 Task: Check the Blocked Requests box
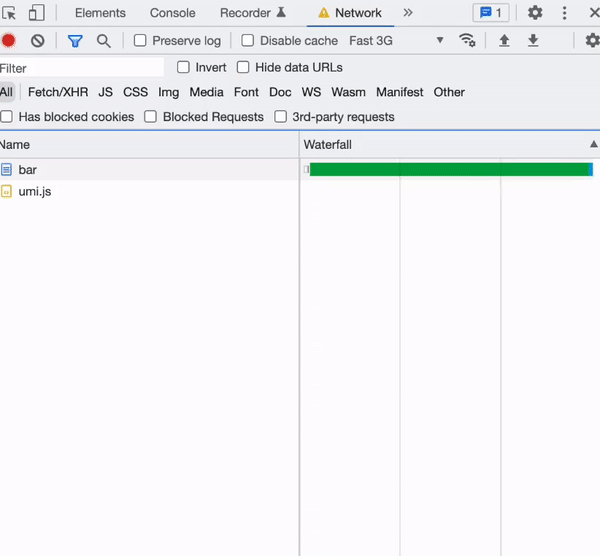coord(150,116)
